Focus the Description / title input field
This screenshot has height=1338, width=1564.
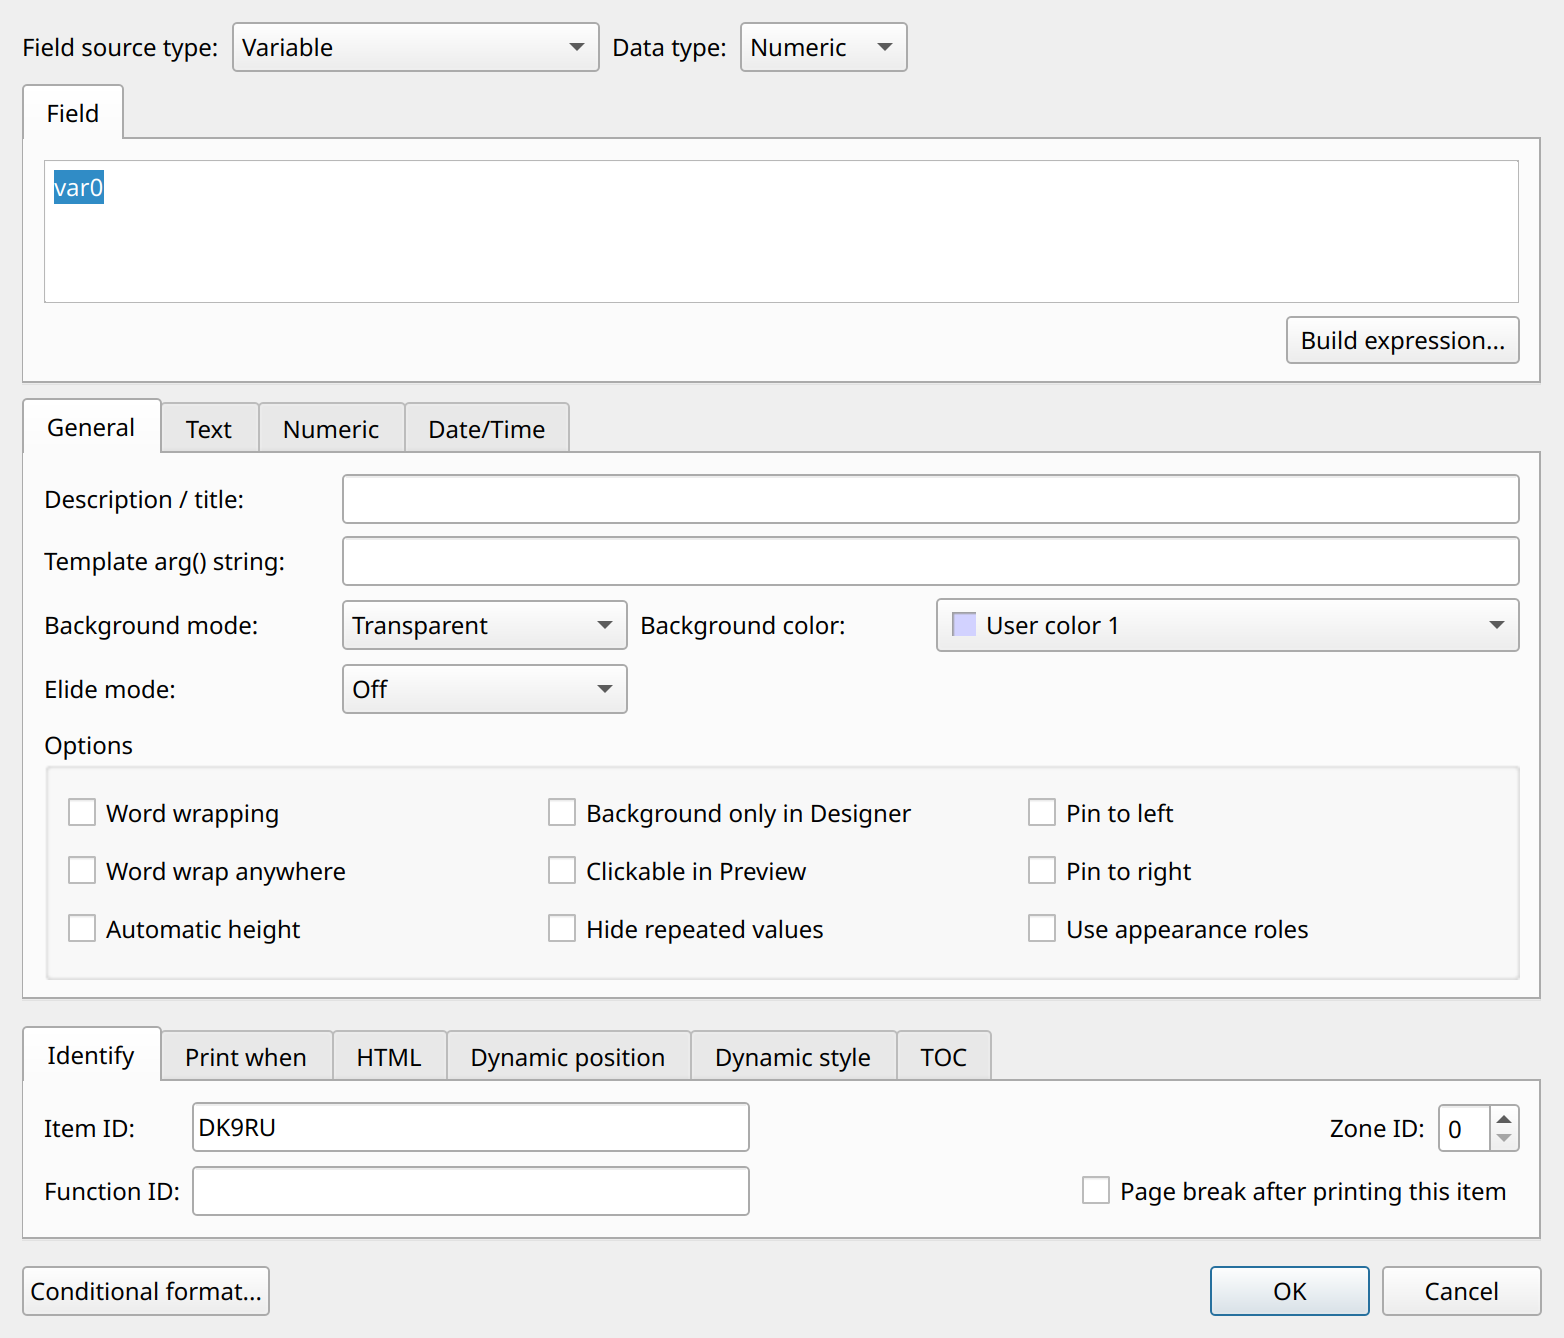pyautogui.click(x=930, y=499)
